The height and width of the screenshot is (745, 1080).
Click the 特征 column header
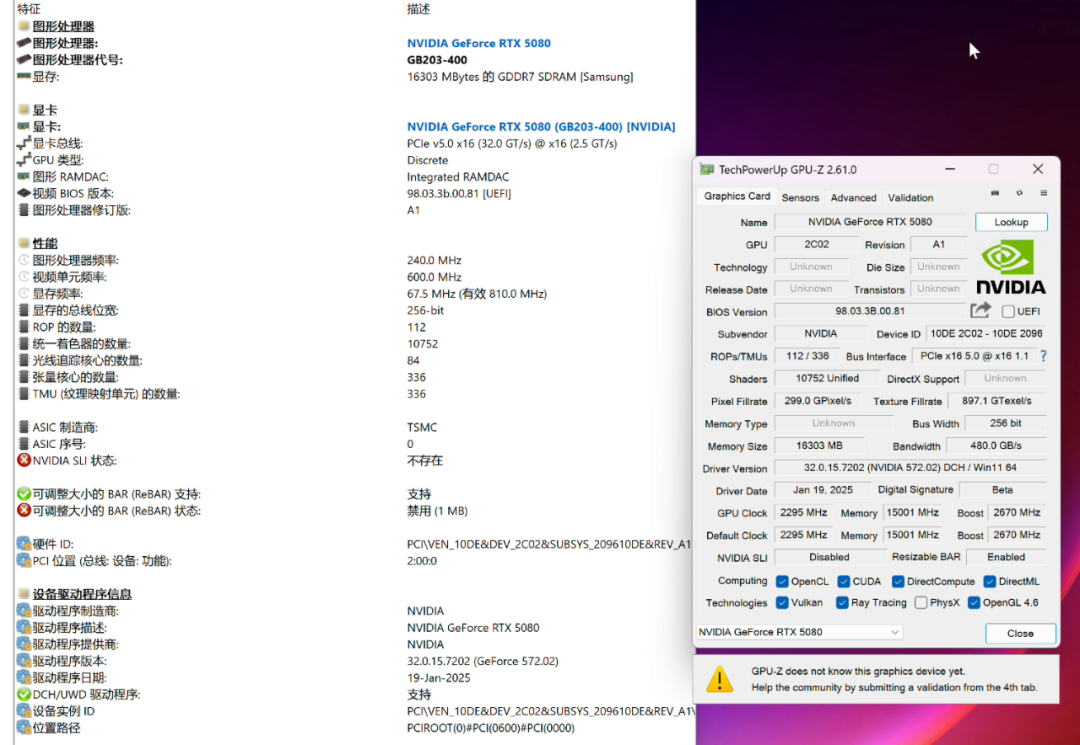click(28, 9)
